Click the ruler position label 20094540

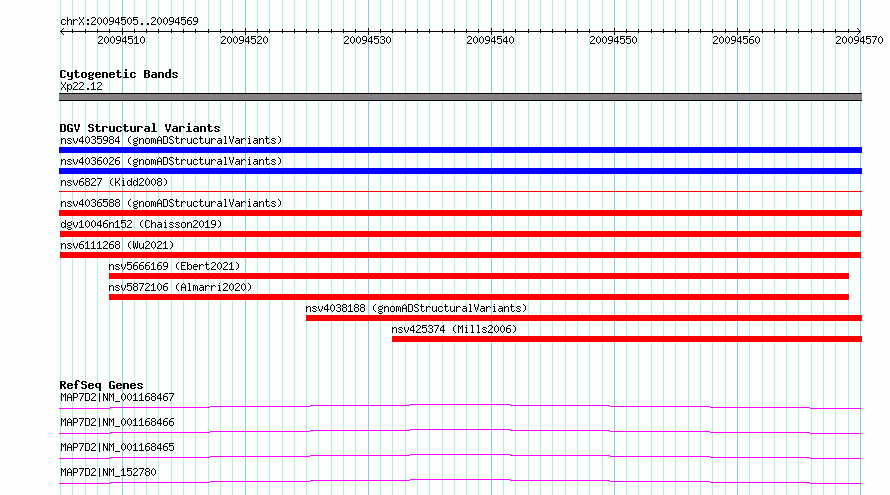490,40
